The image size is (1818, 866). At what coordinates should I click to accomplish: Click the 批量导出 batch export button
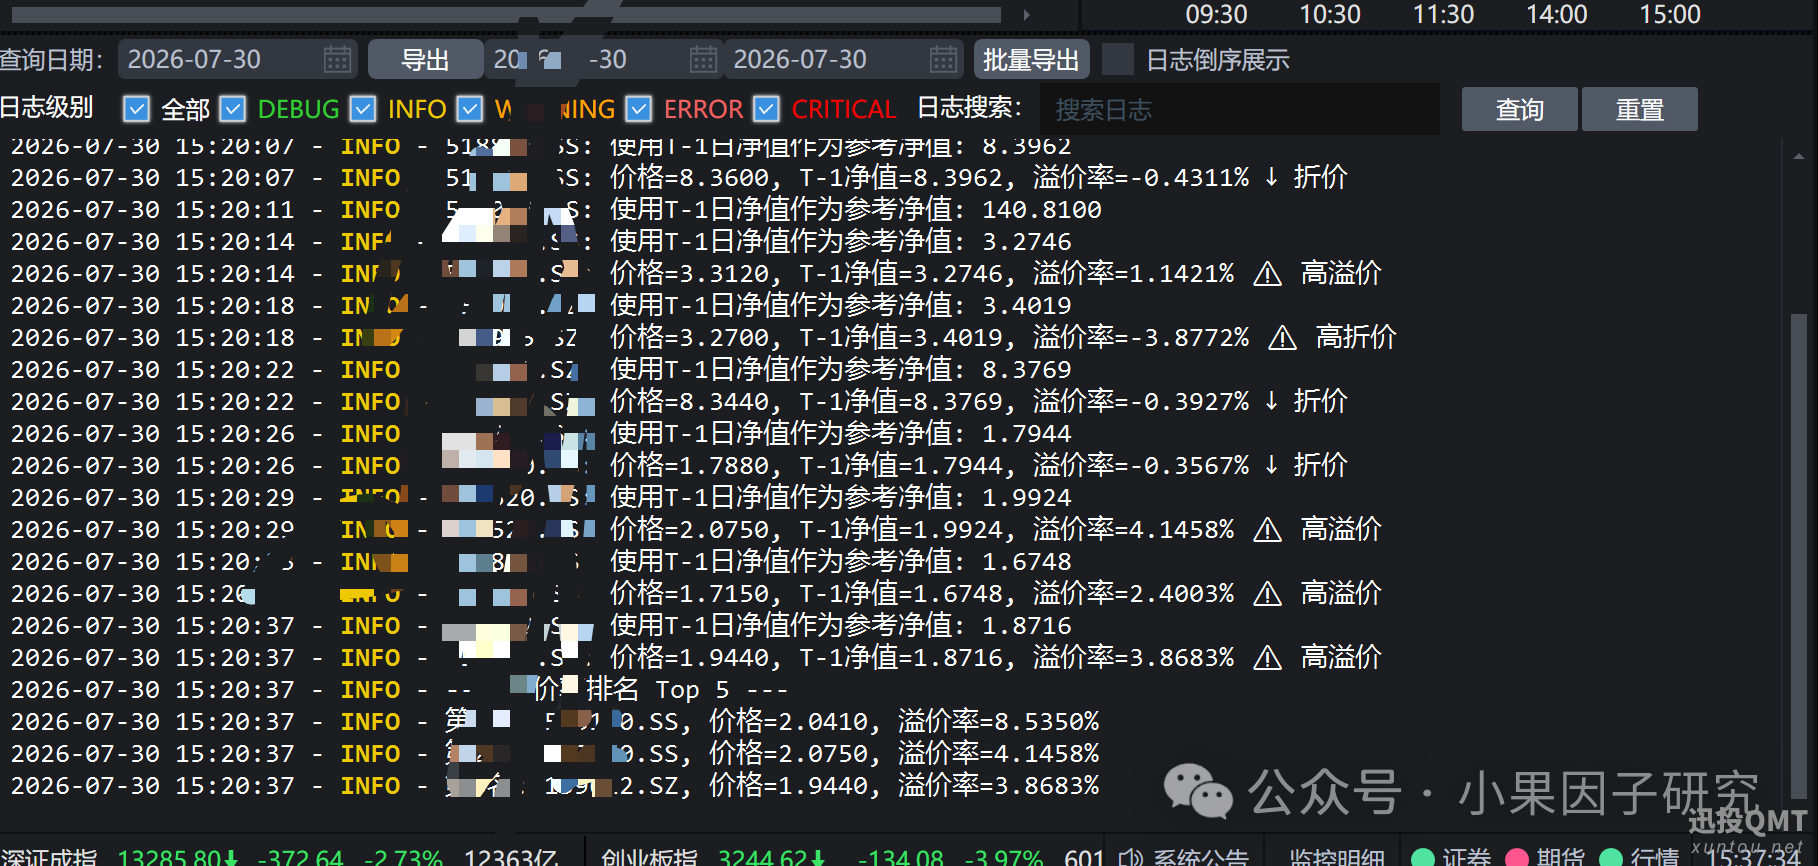[1031, 60]
